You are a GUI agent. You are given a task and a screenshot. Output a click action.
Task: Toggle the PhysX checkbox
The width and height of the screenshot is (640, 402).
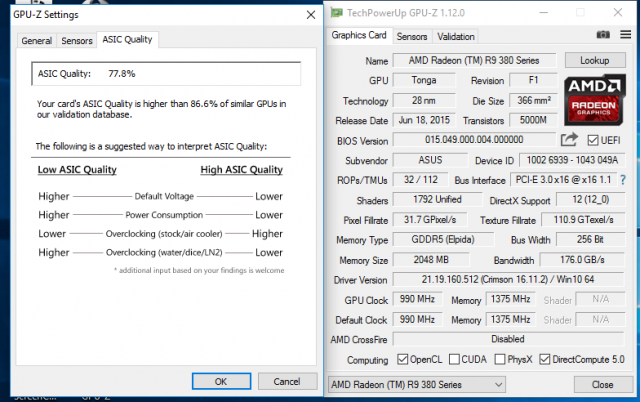pos(501,359)
